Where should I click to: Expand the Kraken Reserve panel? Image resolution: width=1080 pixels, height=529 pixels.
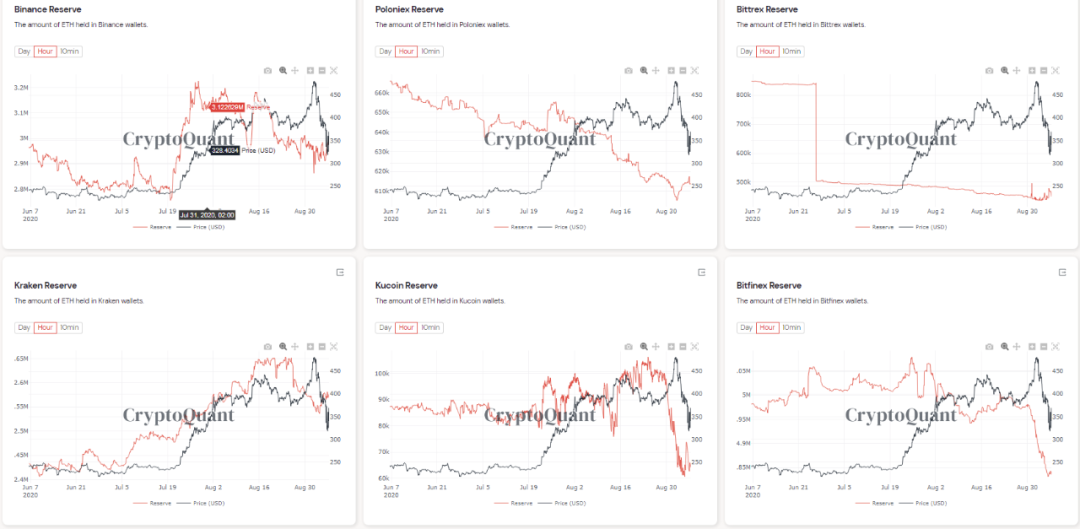click(339, 272)
